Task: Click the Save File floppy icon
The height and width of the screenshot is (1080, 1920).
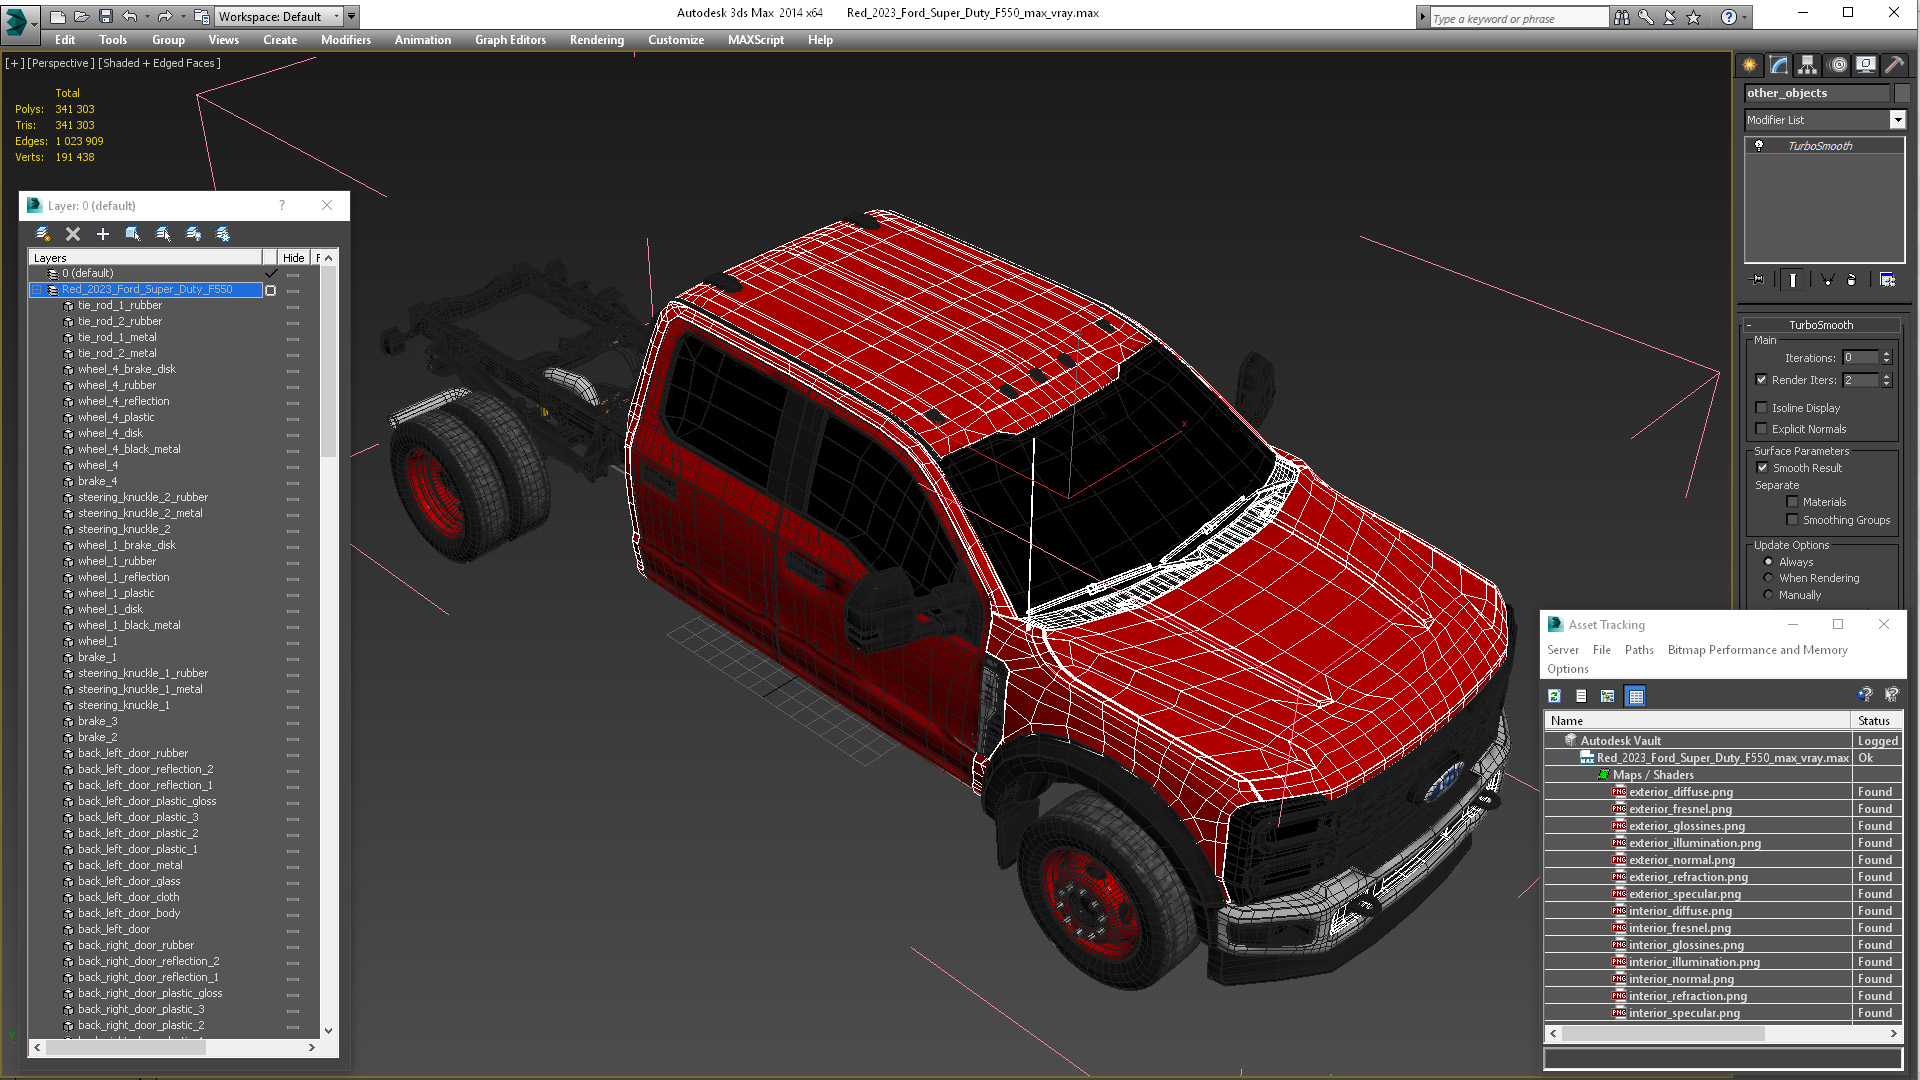Action: [x=105, y=17]
